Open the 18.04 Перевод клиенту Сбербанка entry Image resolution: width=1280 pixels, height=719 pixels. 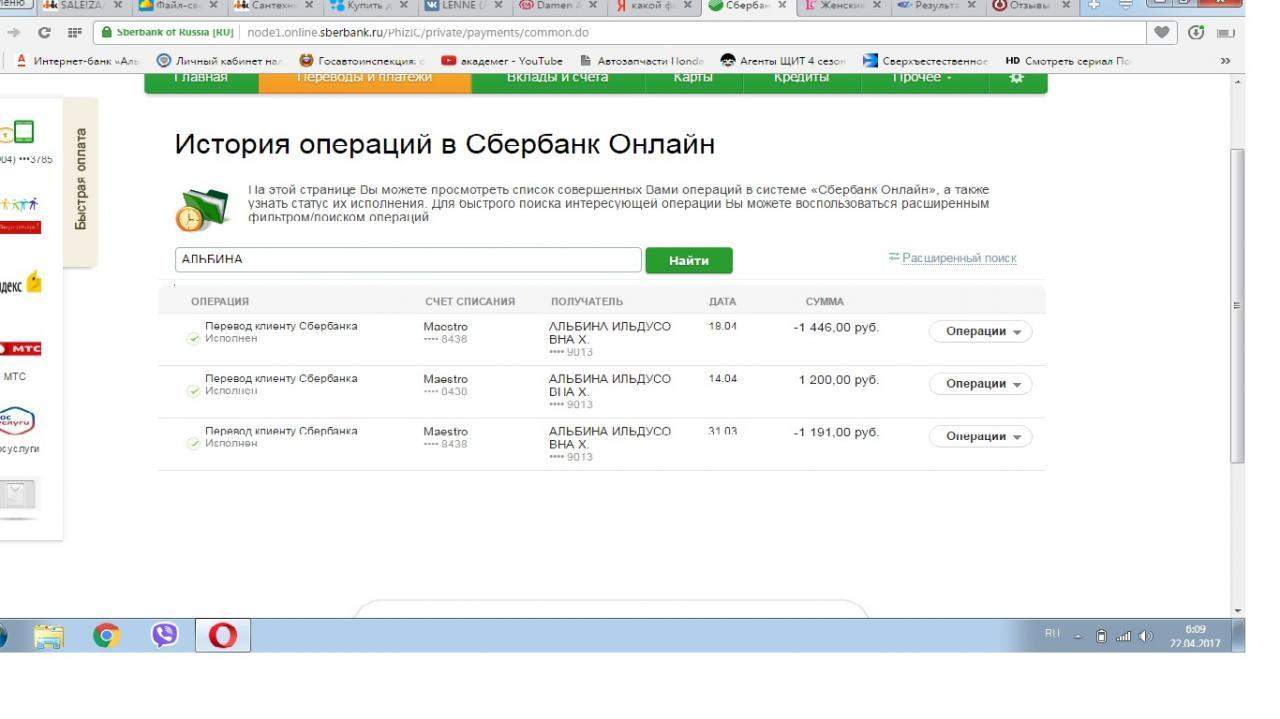click(281, 326)
